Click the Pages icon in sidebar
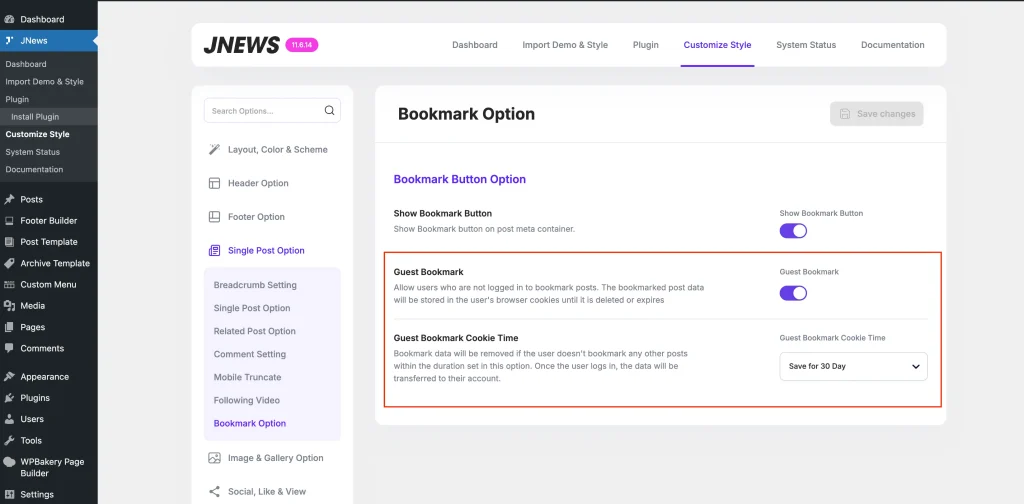1024x504 pixels. pos(9,327)
